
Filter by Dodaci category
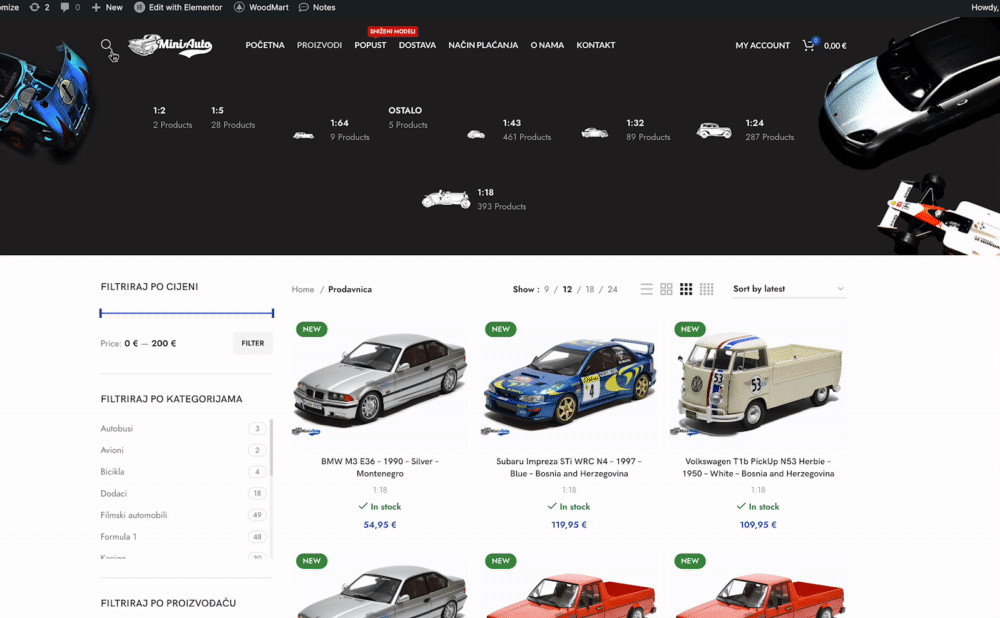(x=114, y=494)
